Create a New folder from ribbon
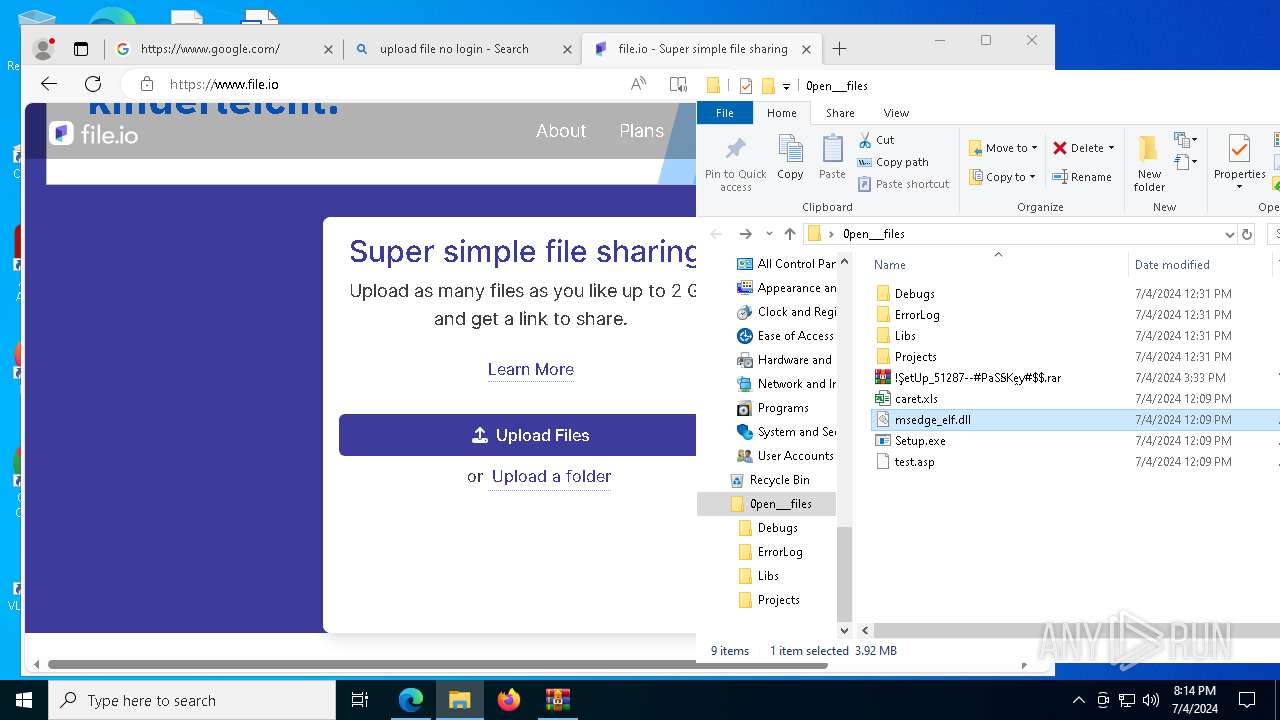1280x720 pixels. (x=1149, y=163)
